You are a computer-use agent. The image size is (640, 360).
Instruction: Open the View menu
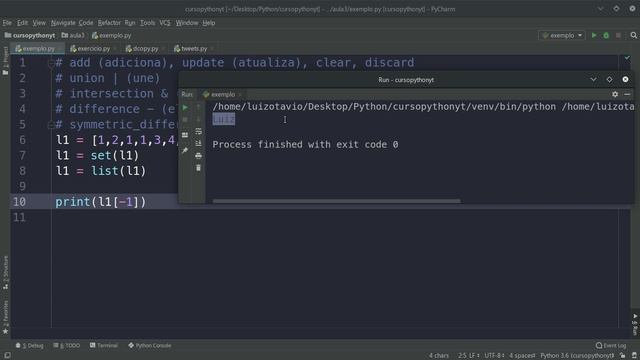39,23
